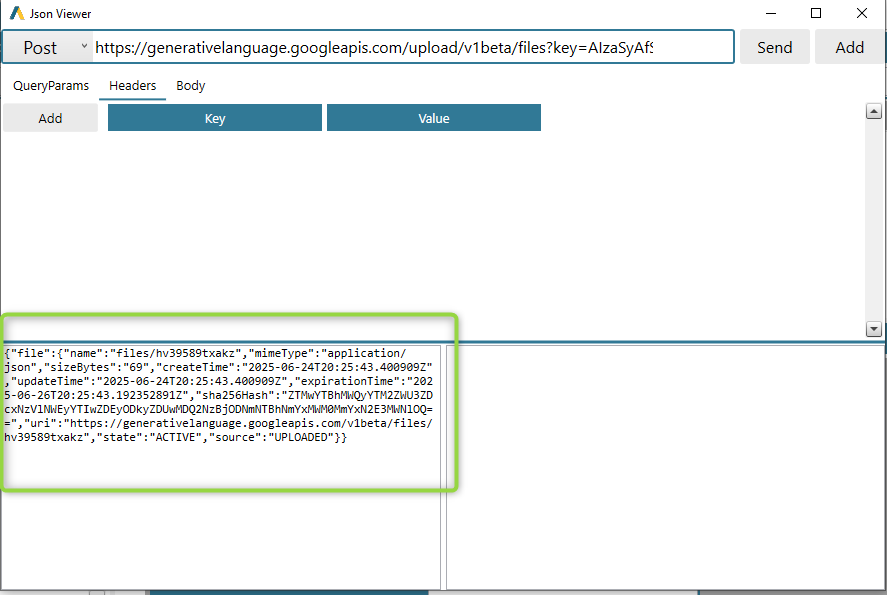Screen dimensions: 887x595
Task: Send the request with the Send button
Action: 774,48
